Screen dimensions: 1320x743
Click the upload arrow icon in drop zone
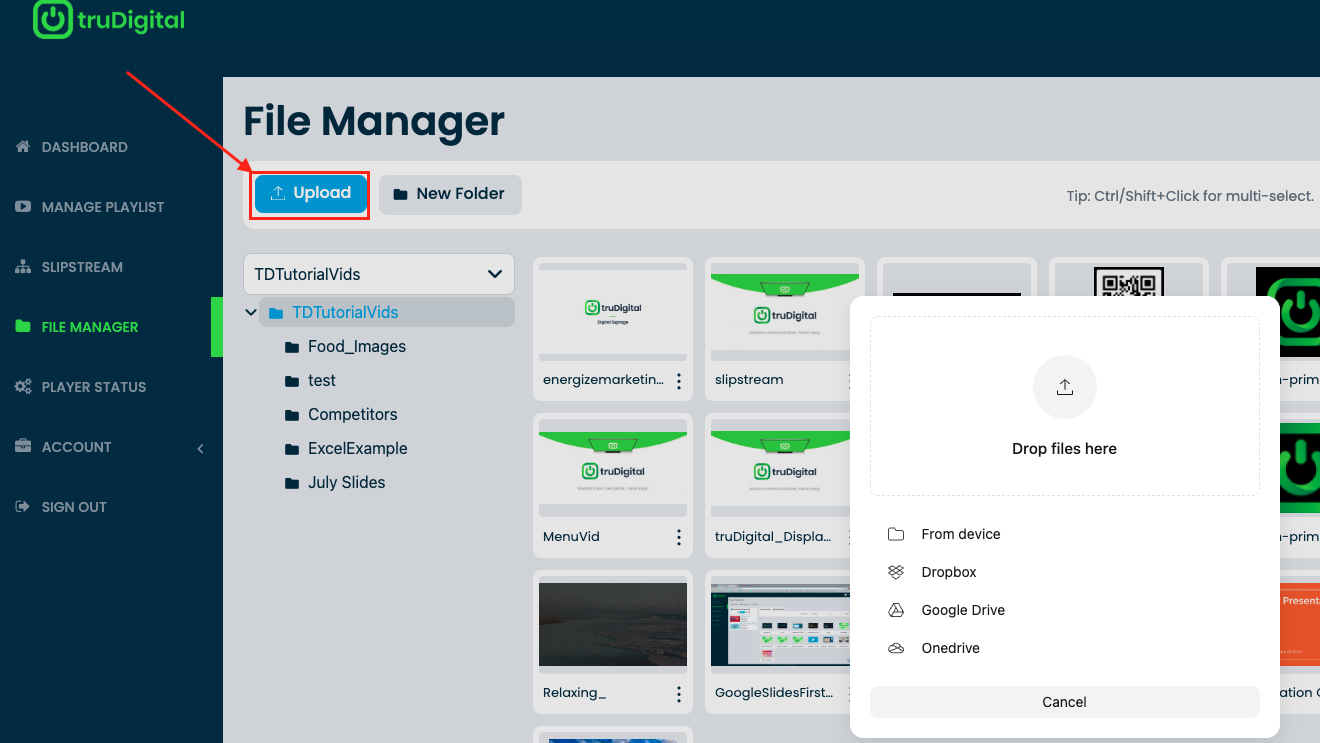coord(1065,387)
